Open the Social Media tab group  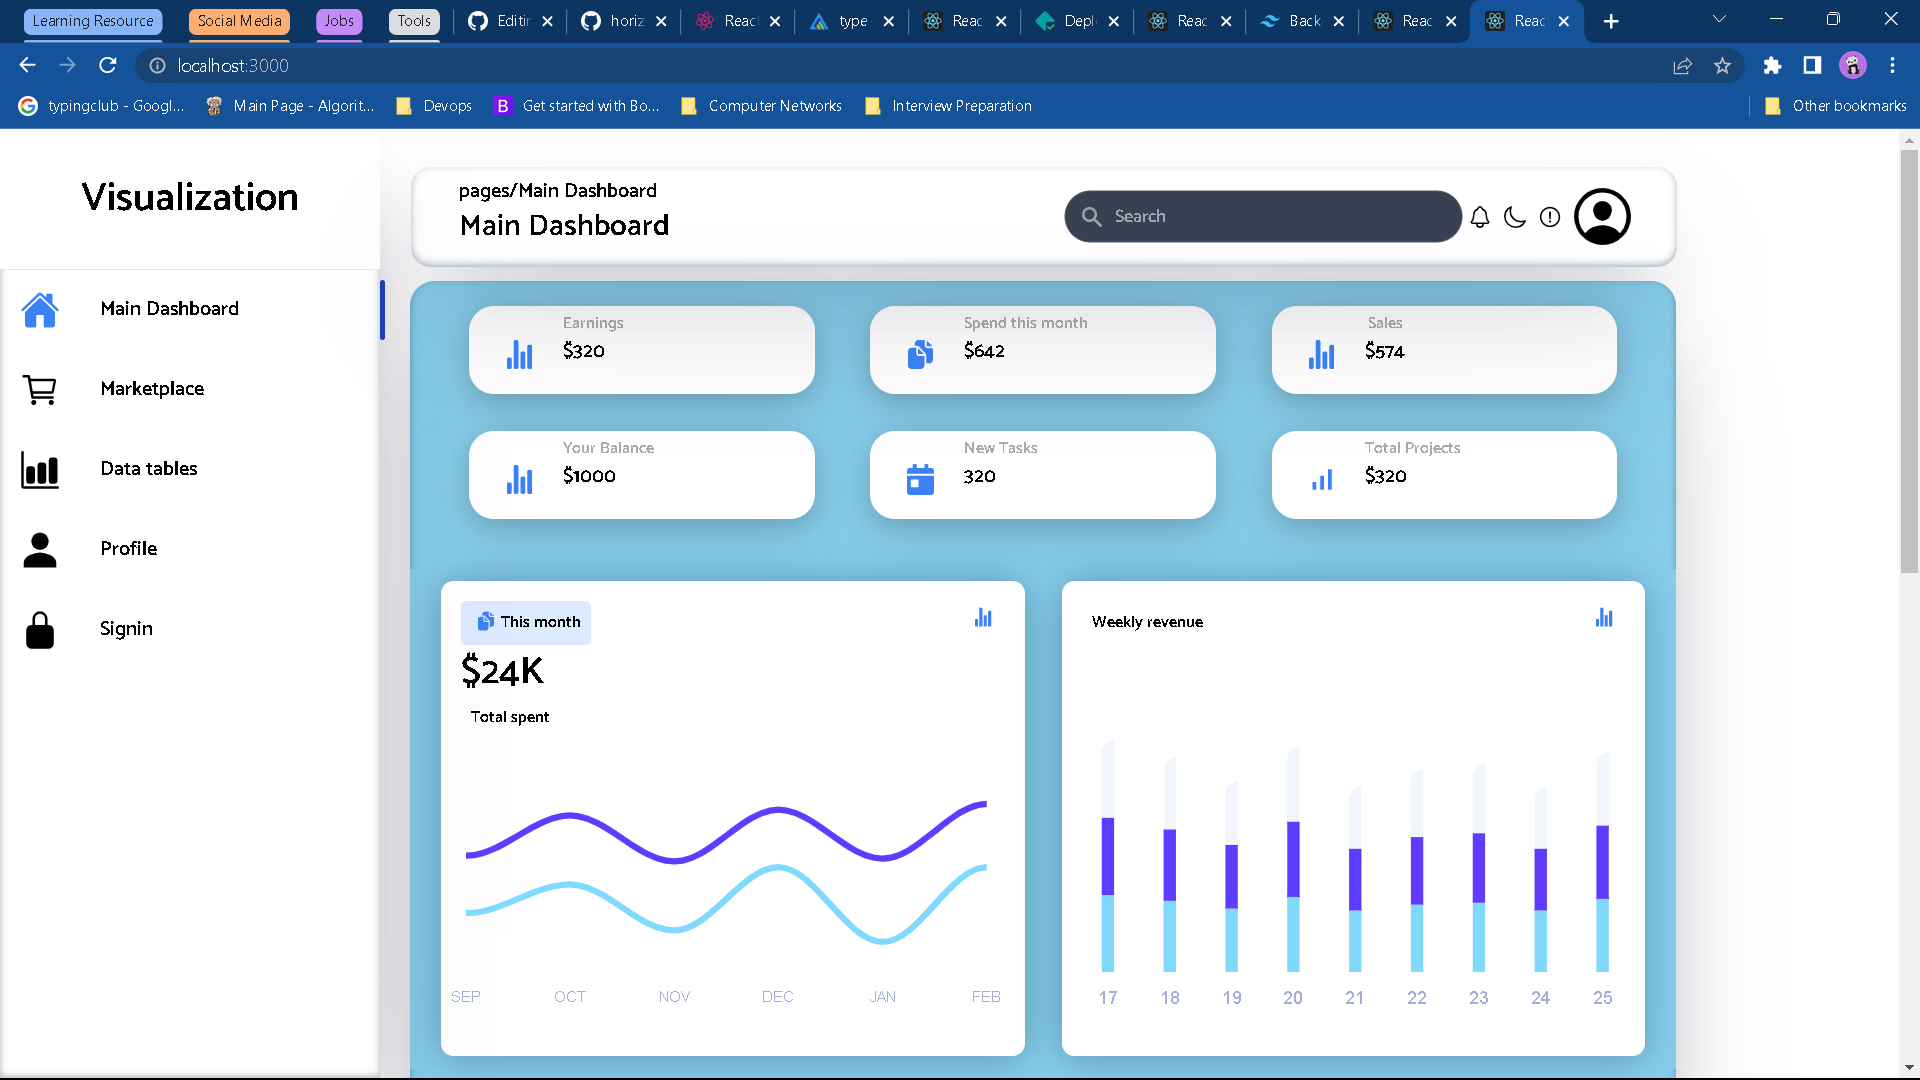(x=239, y=21)
